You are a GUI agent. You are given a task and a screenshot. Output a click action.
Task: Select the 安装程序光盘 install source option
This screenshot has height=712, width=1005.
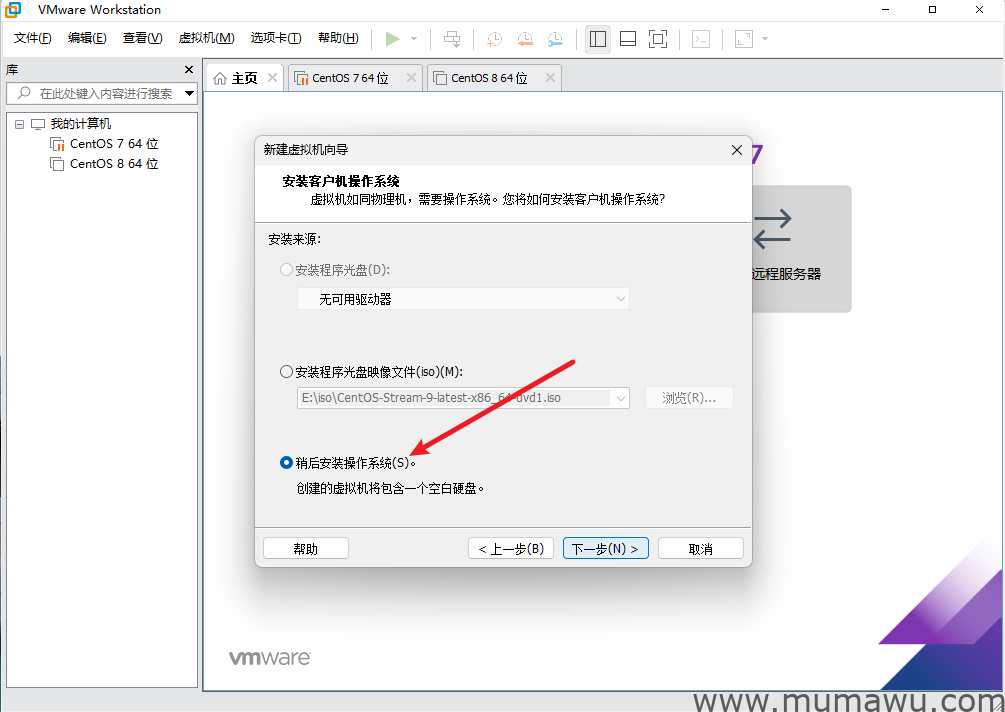287,269
